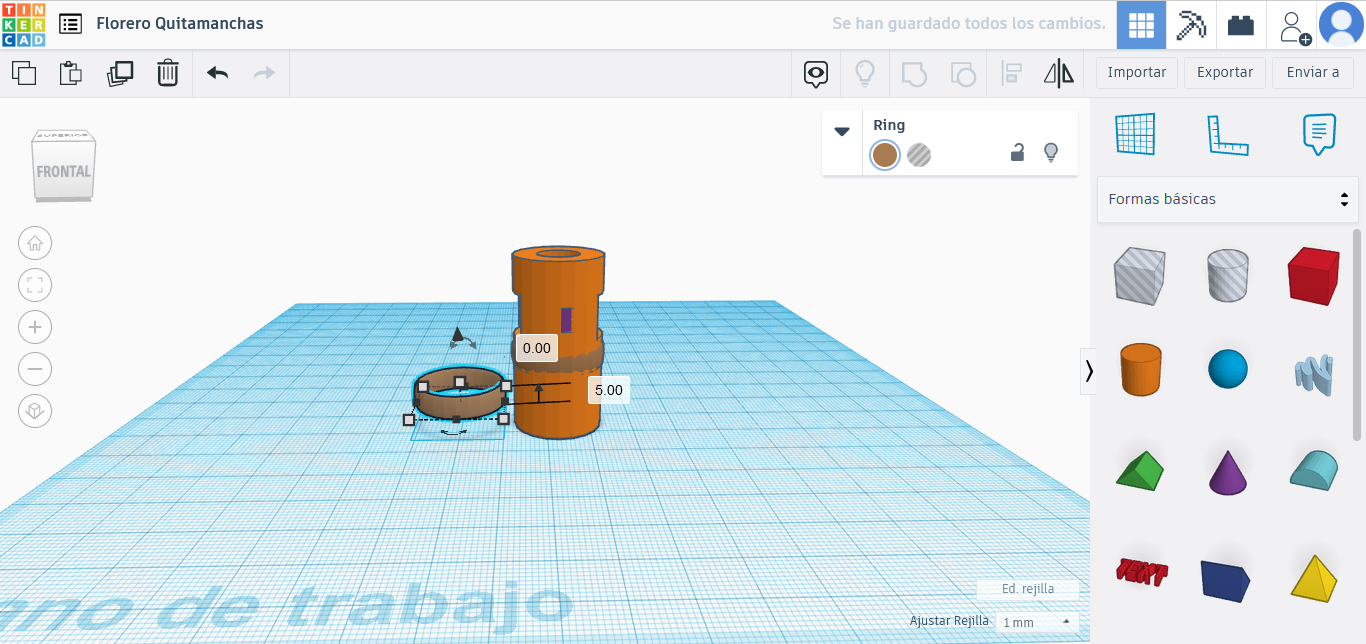
Task: Select the dark blue Wedge shape
Action: click(x=1227, y=579)
